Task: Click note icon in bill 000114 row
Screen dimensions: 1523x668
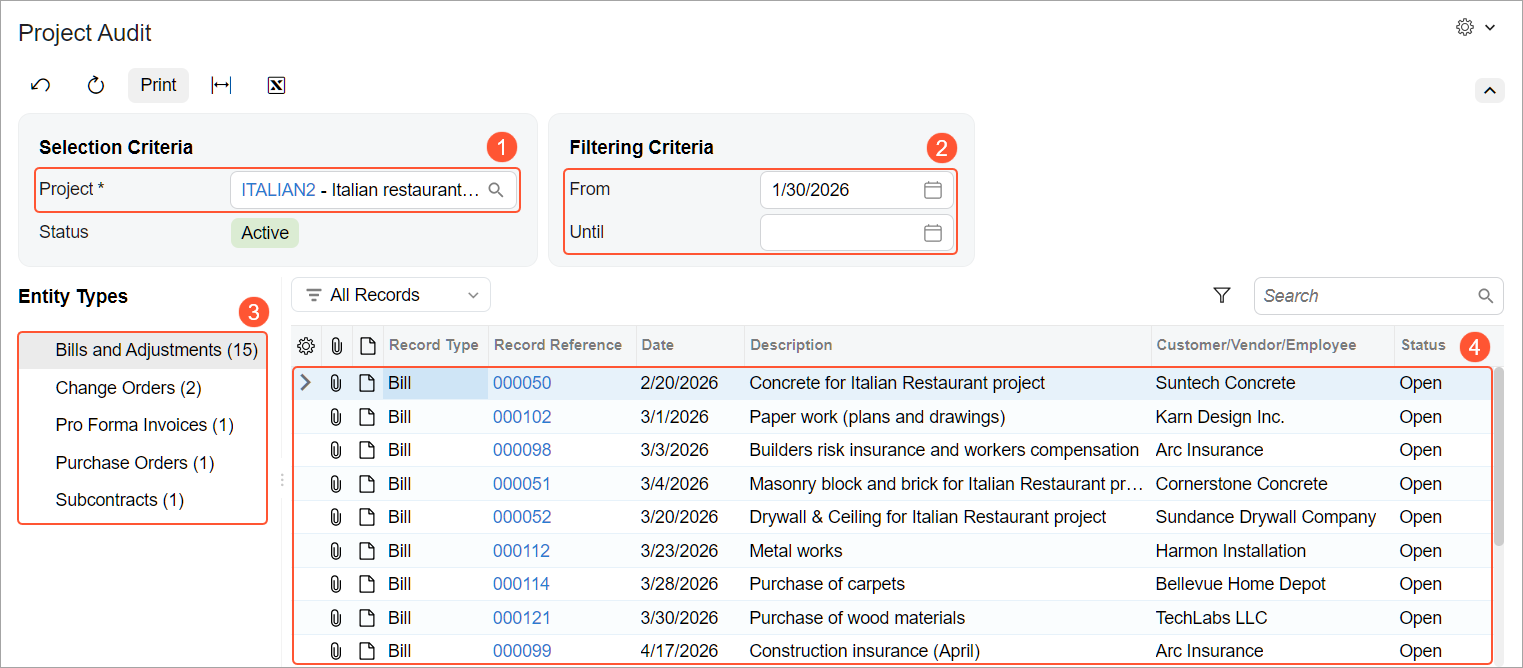Action: (368, 584)
